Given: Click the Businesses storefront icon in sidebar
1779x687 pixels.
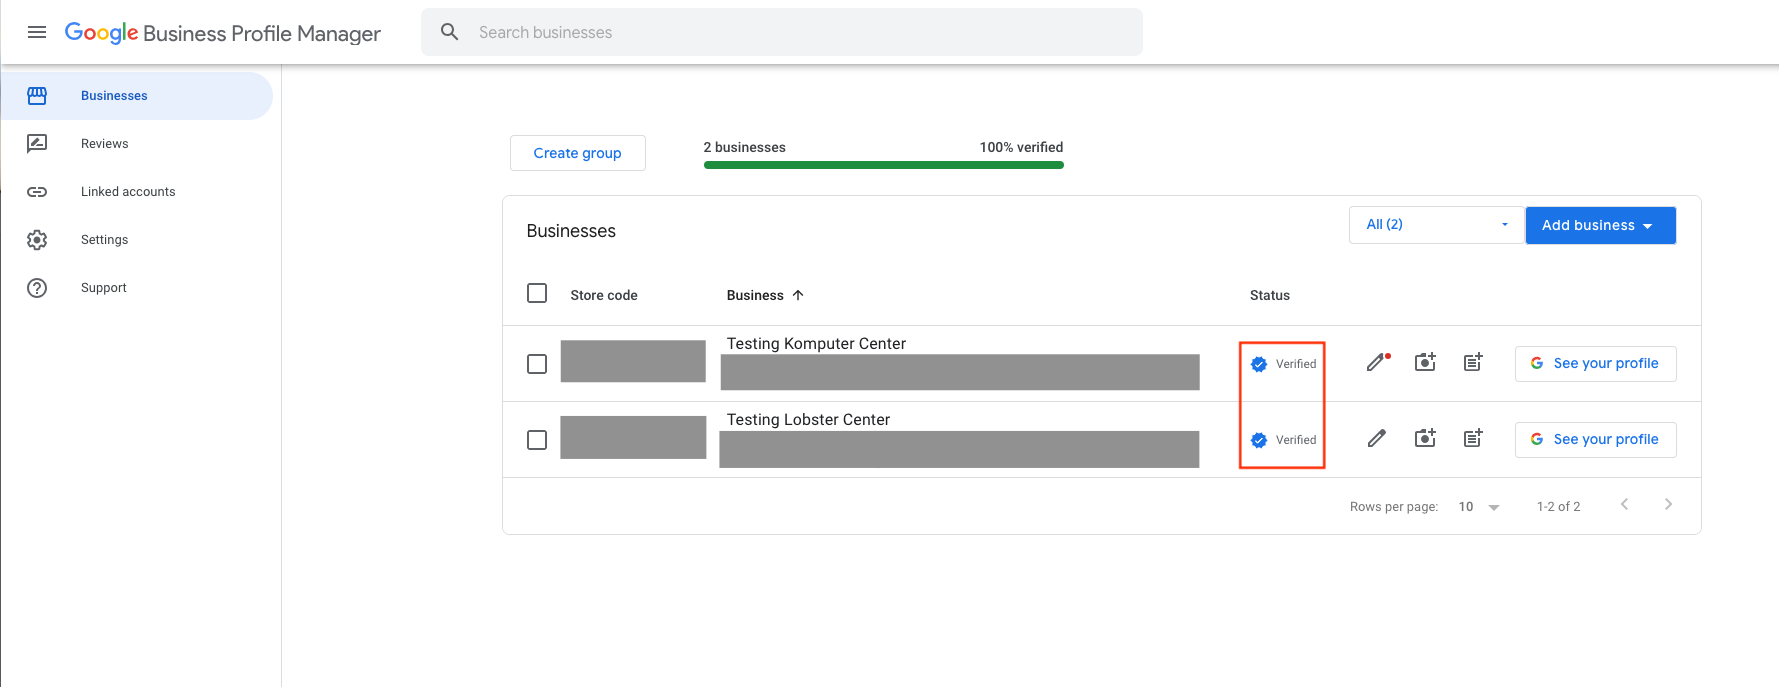Looking at the screenshot, I should [37, 96].
